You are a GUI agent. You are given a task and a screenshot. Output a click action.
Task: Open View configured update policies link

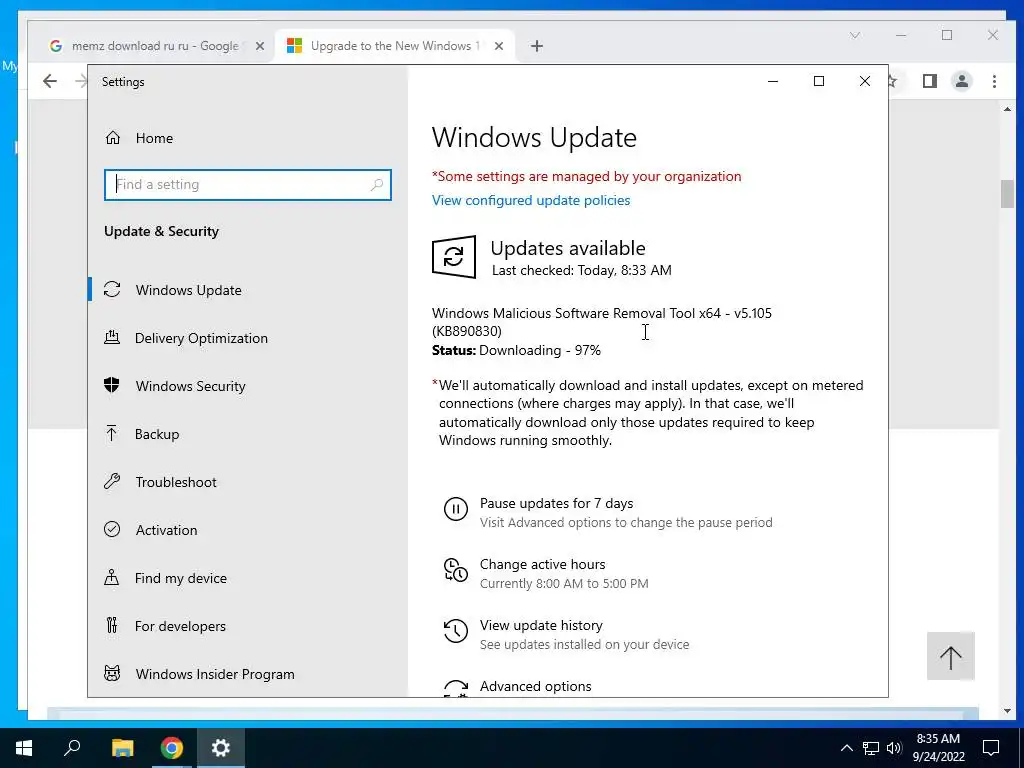coord(531,200)
